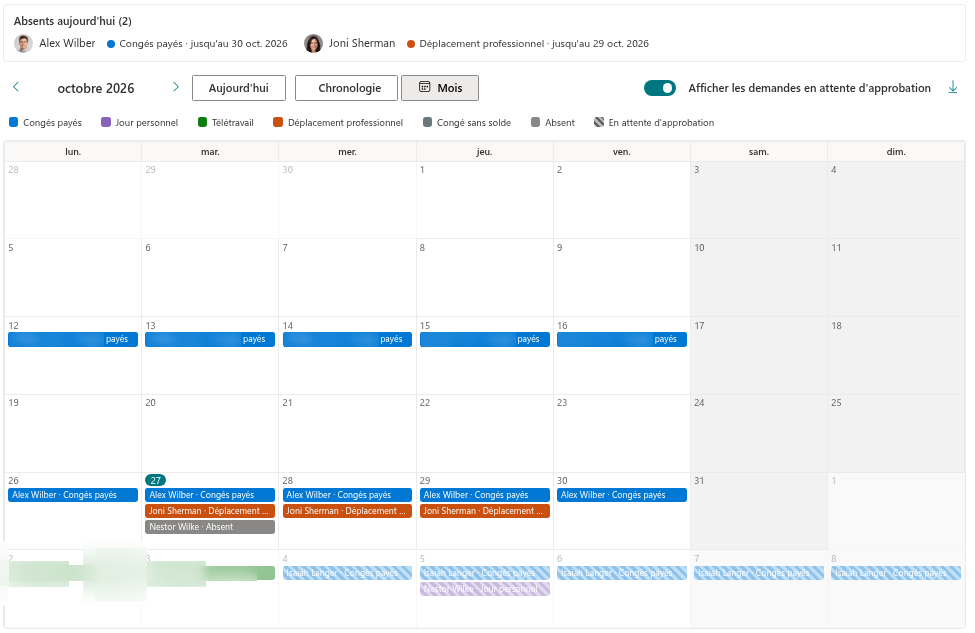This screenshot has width=975, height=633.
Task: Open Joni Sherman Déplacement event on 29
Action: 485,511
